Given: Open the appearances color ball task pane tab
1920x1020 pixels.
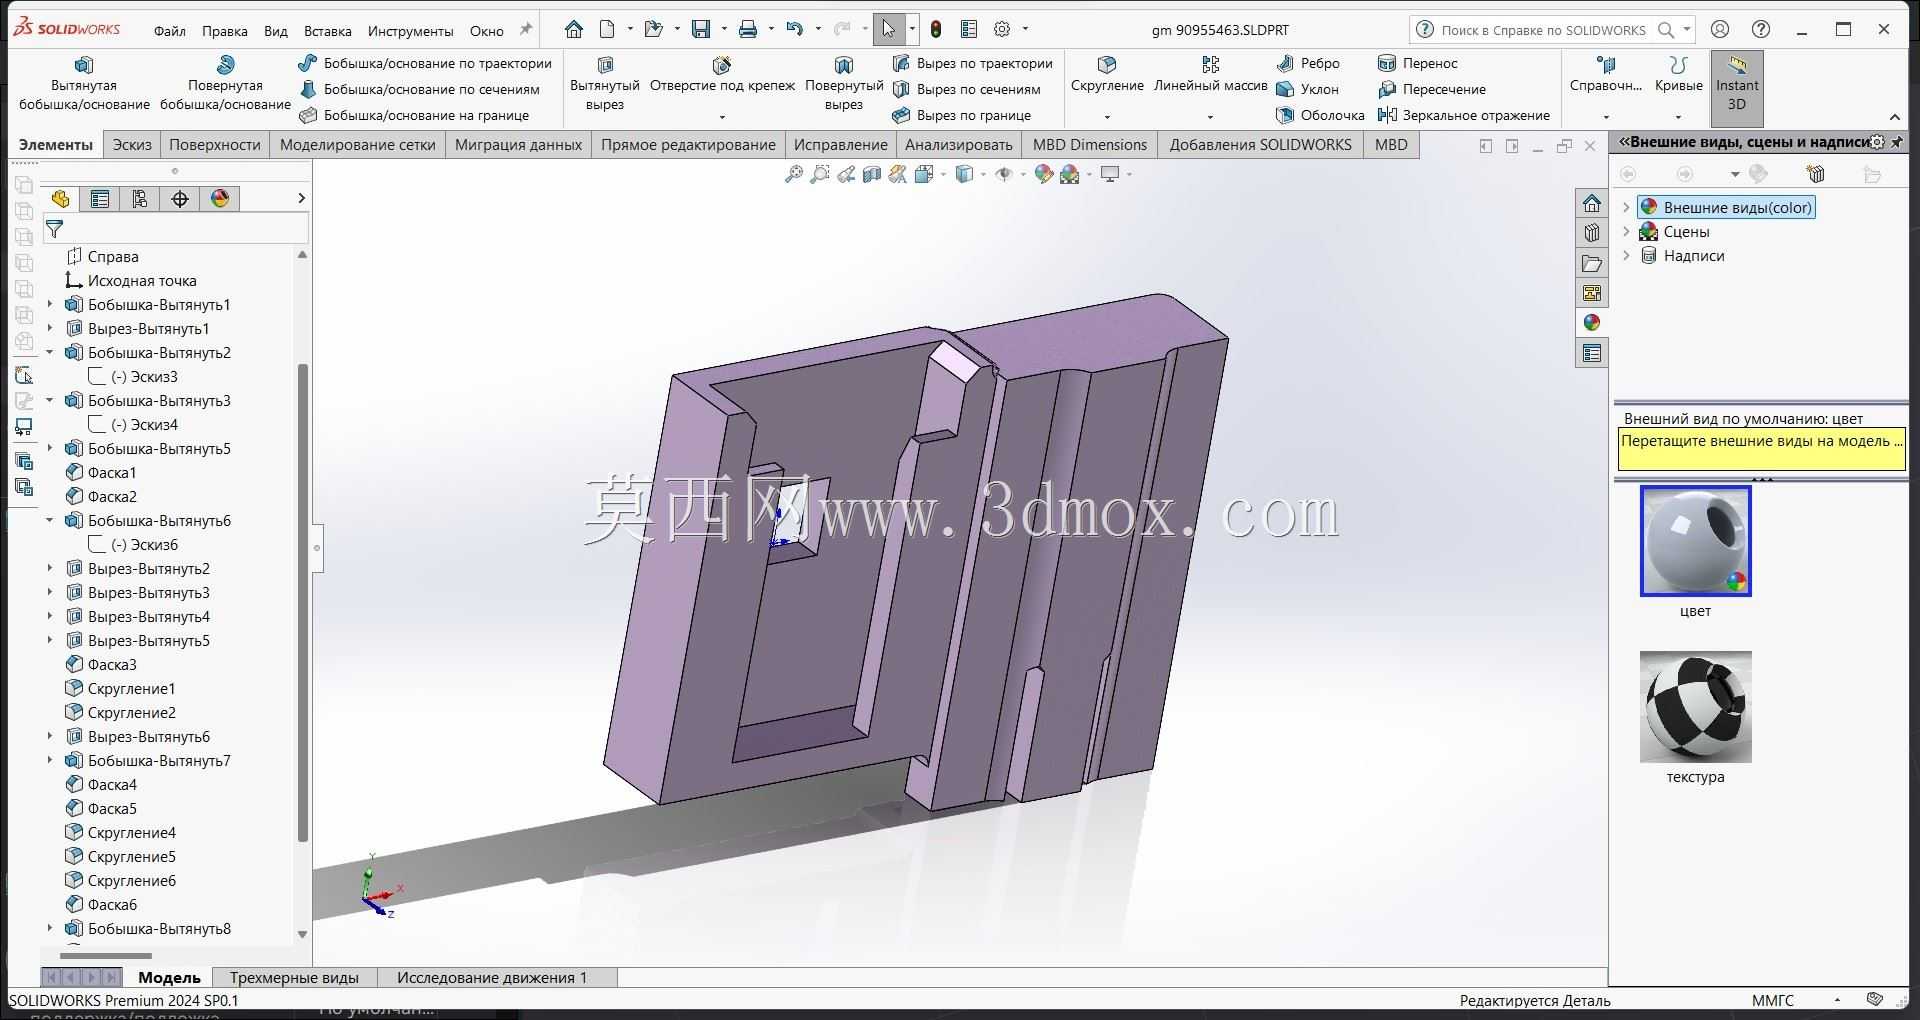Looking at the screenshot, I should [x=1592, y=323].
